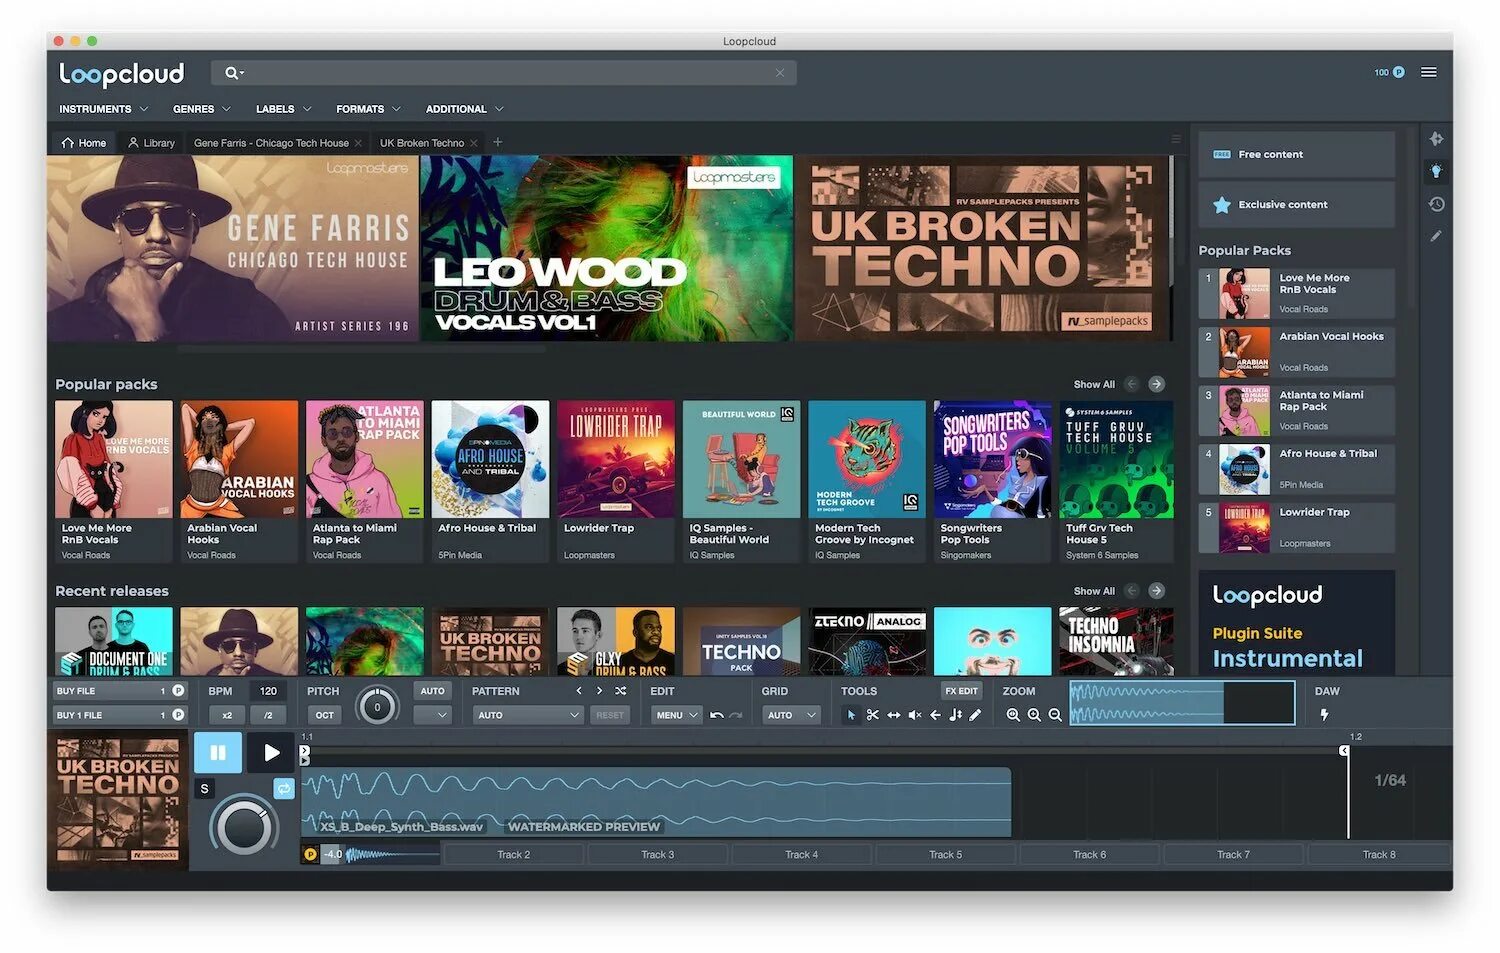
Task: Select the pencil draw tool
Action: tap(975, 715)
